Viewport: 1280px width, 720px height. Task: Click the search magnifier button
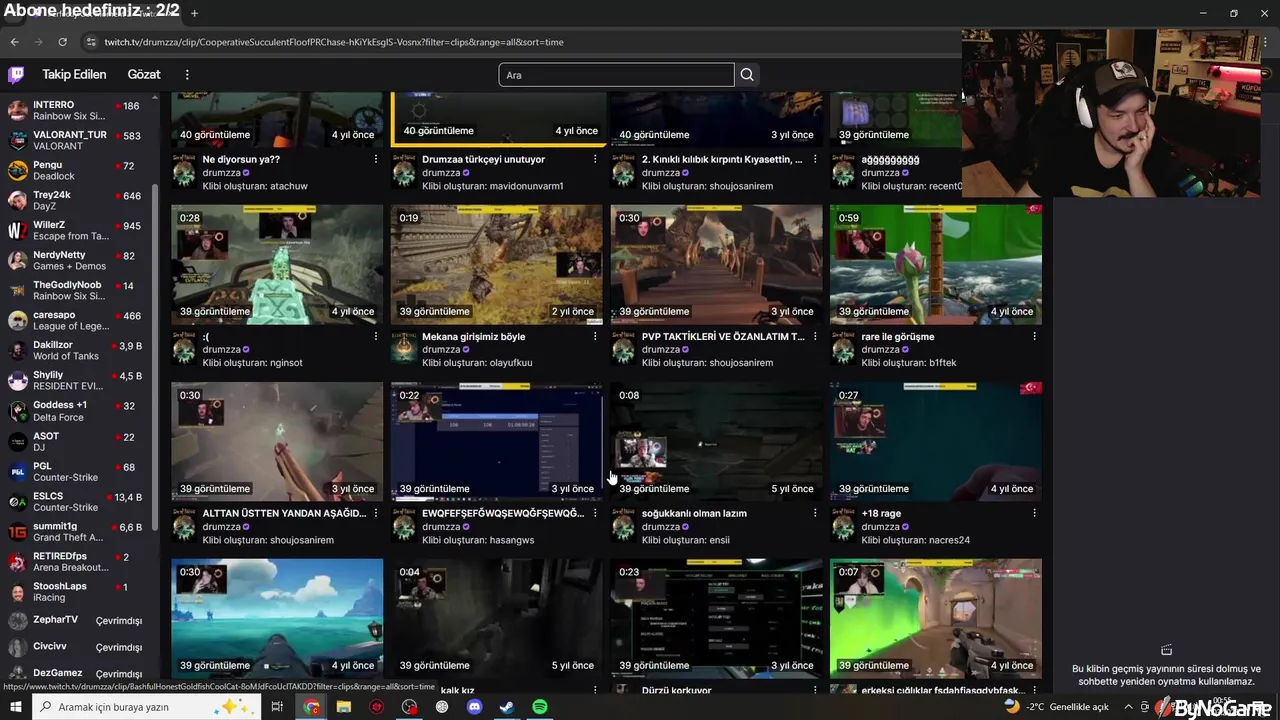click(x=747, y=75)
